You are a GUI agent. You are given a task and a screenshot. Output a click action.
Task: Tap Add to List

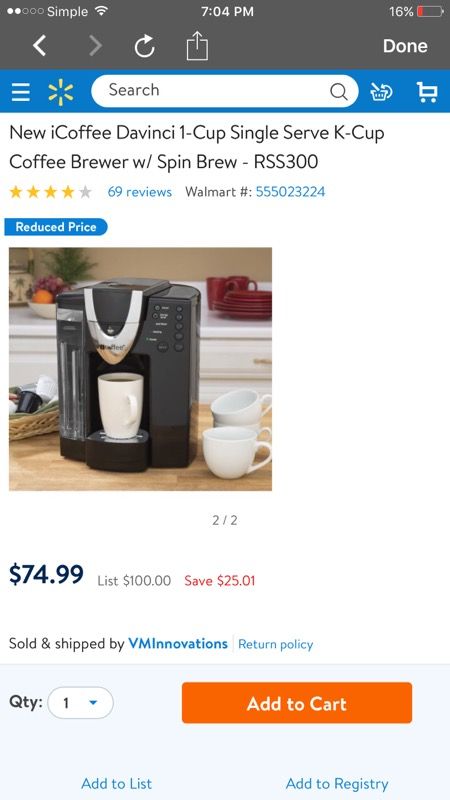[x=116, y=783]
